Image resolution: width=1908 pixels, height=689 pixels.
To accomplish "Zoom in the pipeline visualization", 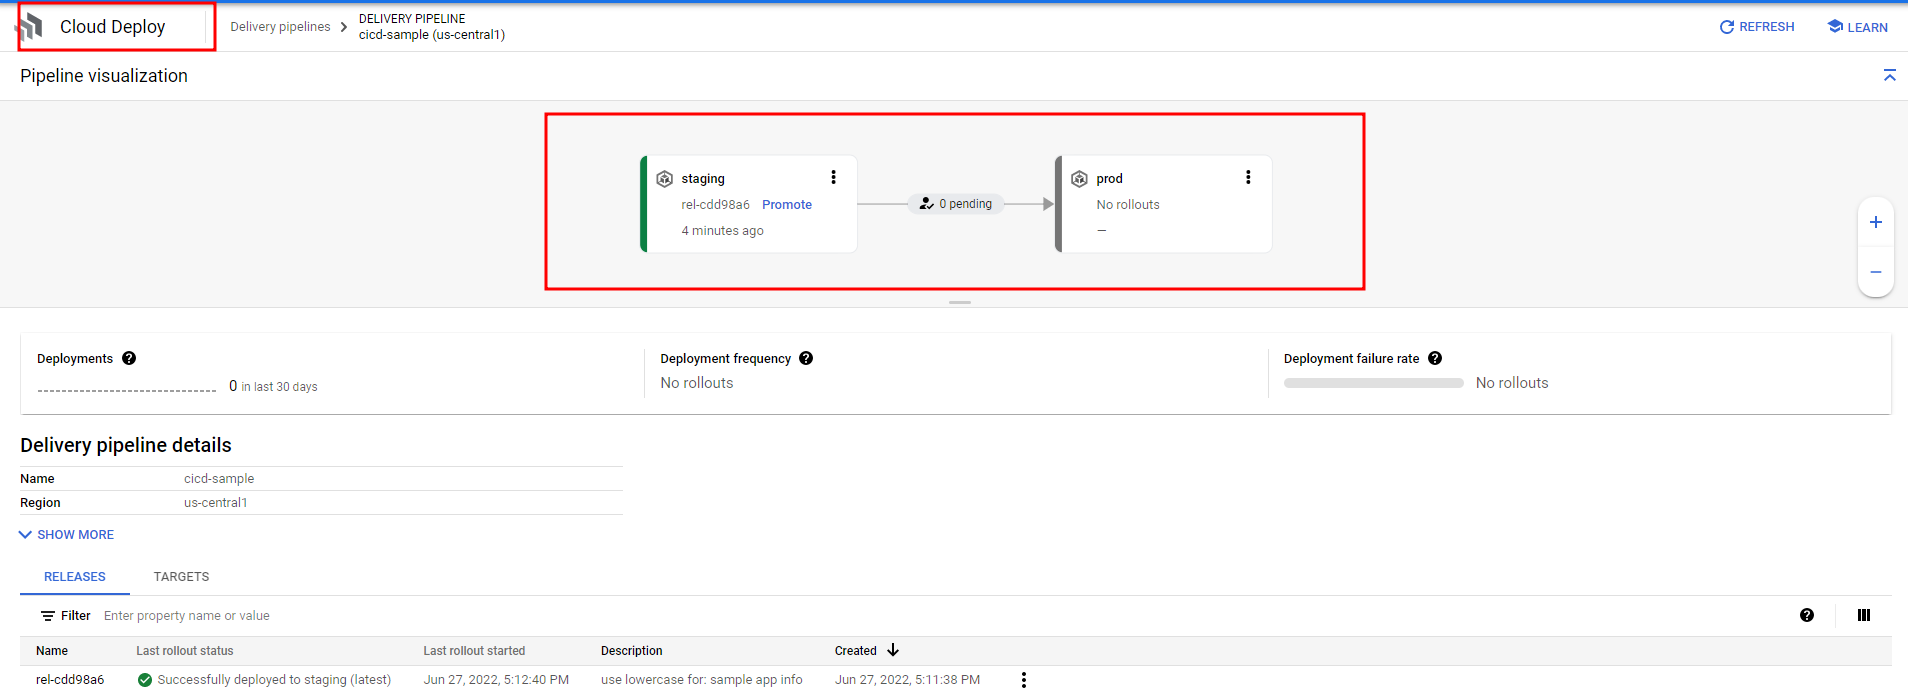I will (1876, 222).
